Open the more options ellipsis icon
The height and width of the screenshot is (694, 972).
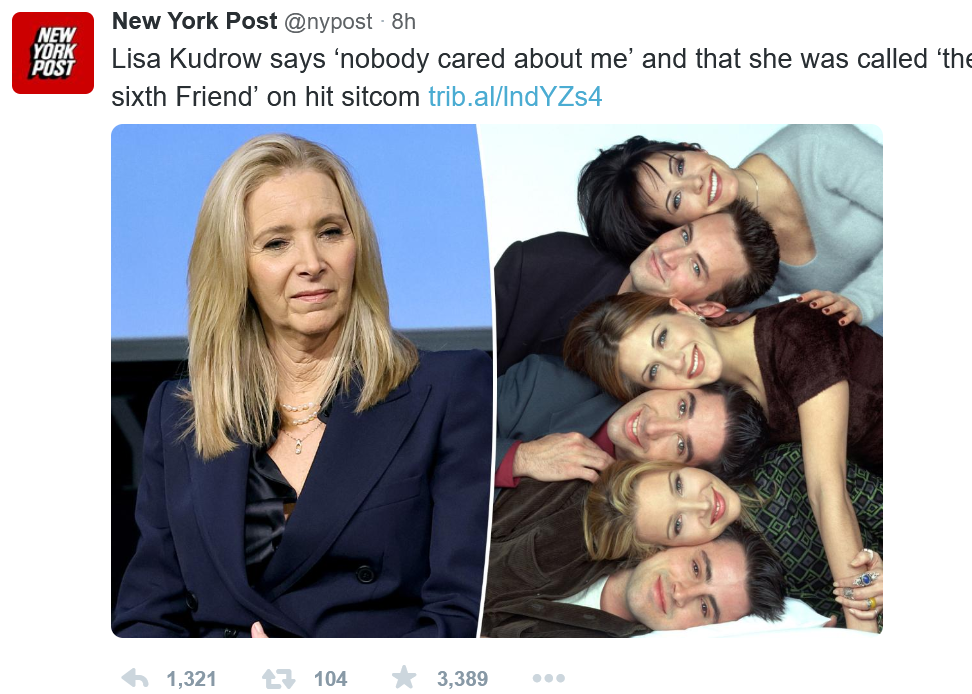click(x=549, y=679)
